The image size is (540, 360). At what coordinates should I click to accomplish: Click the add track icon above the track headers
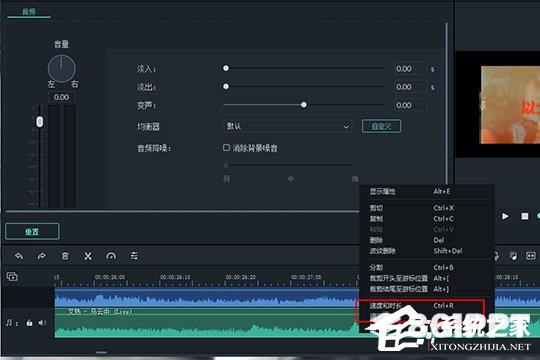[x=12, y=276]
